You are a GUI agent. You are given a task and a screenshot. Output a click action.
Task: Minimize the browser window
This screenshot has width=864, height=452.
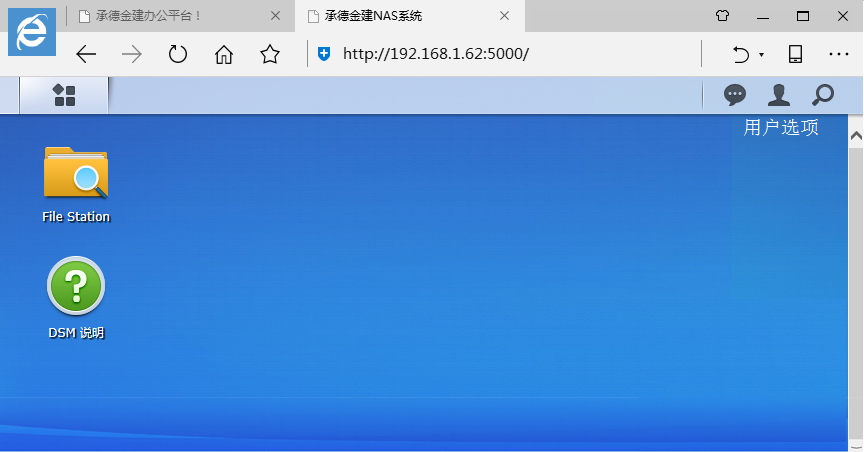(x=763, y=17)
